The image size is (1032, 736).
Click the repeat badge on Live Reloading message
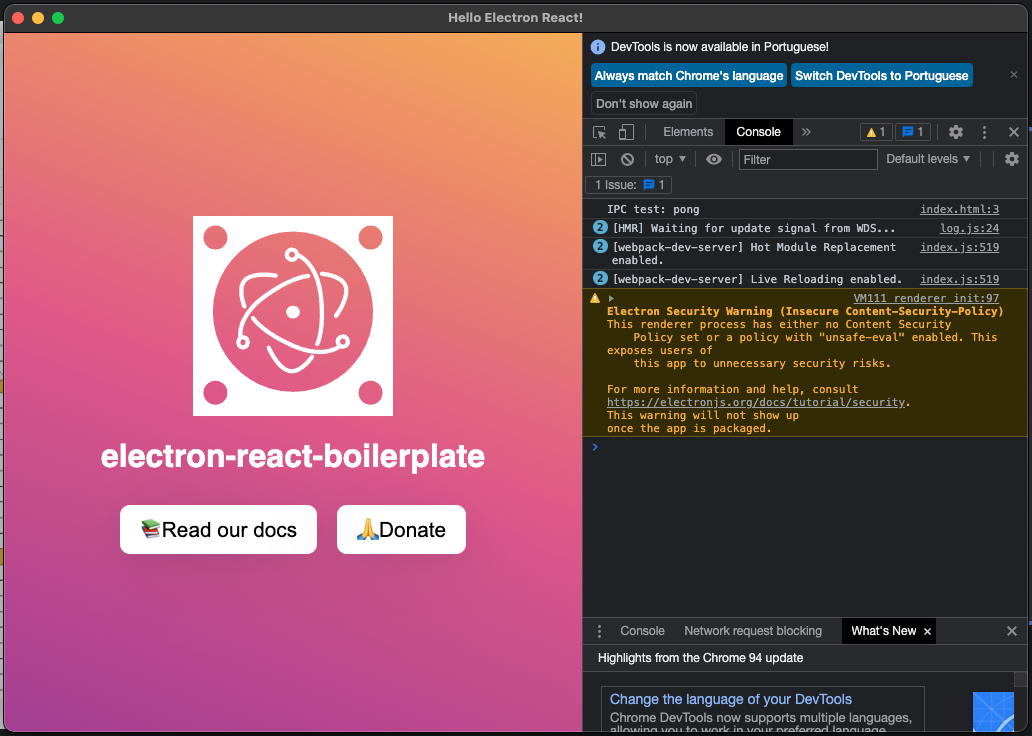click(600, 278)
